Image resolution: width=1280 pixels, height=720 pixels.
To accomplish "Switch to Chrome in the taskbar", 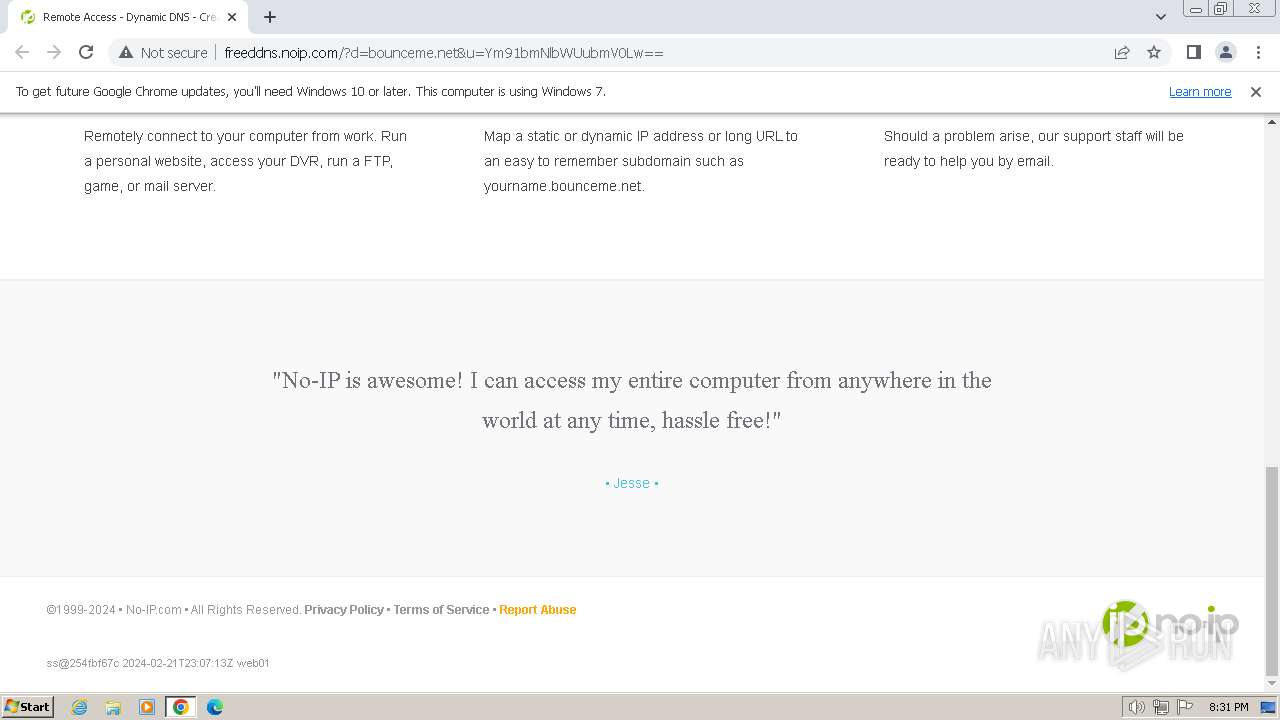I will click(x=181, y=707).
